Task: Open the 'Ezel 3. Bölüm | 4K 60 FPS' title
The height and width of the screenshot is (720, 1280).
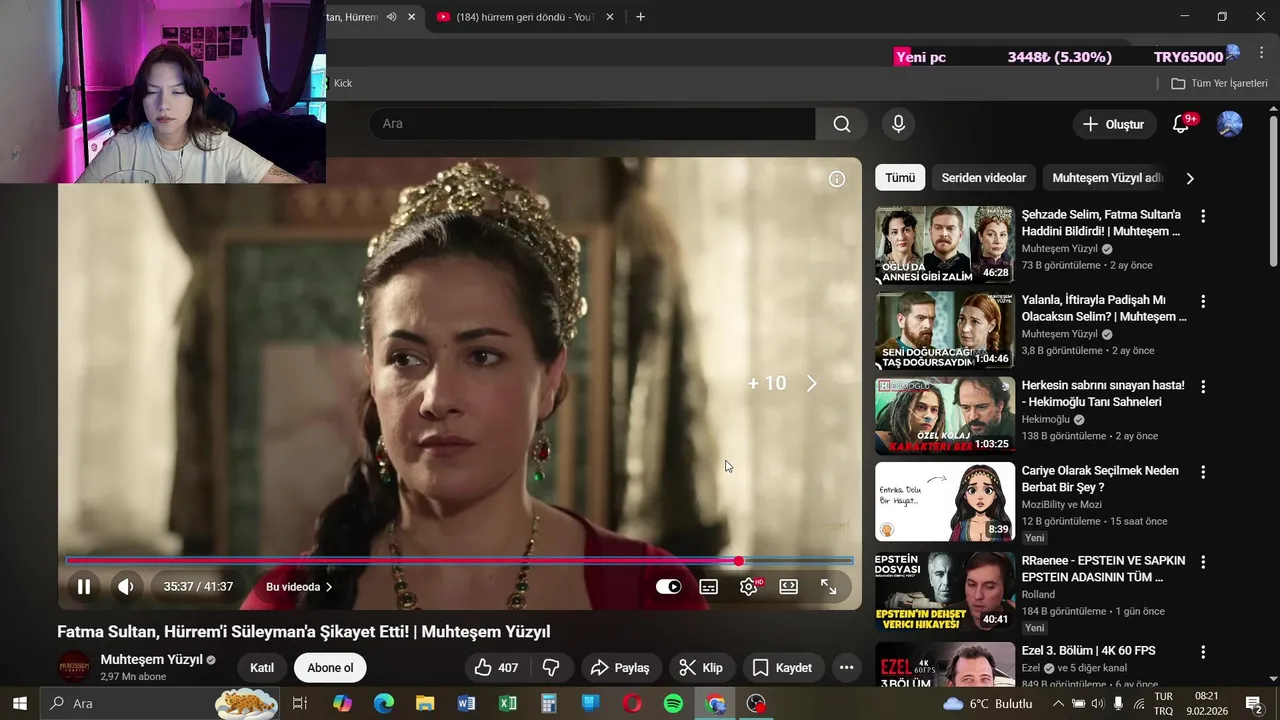Action: click(x=1088, y=651)
